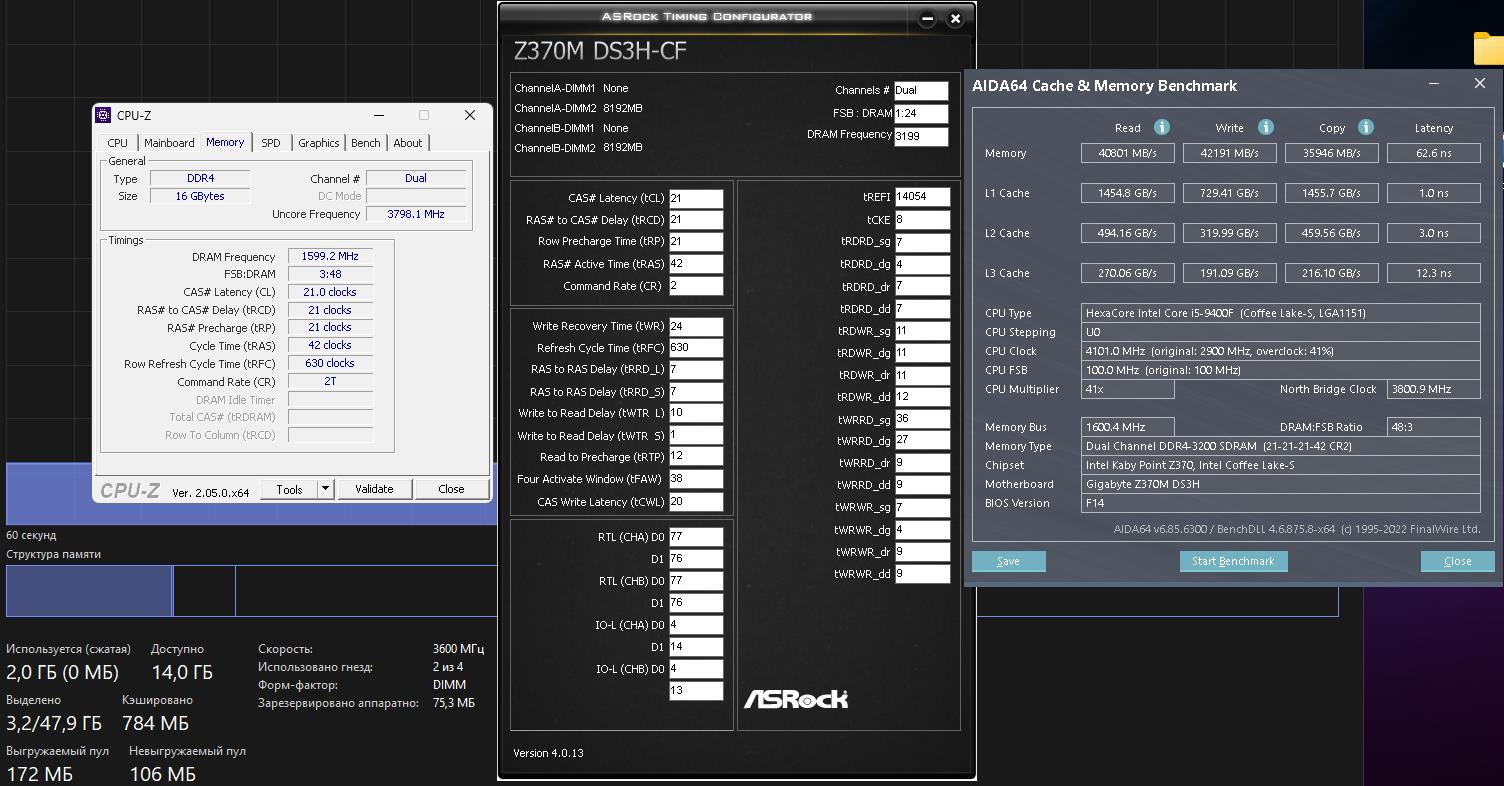This screenshot has height=786, width=1504.
Task: Click the Write Recovery Time (tWR) field
Action: tap(696, 326)
